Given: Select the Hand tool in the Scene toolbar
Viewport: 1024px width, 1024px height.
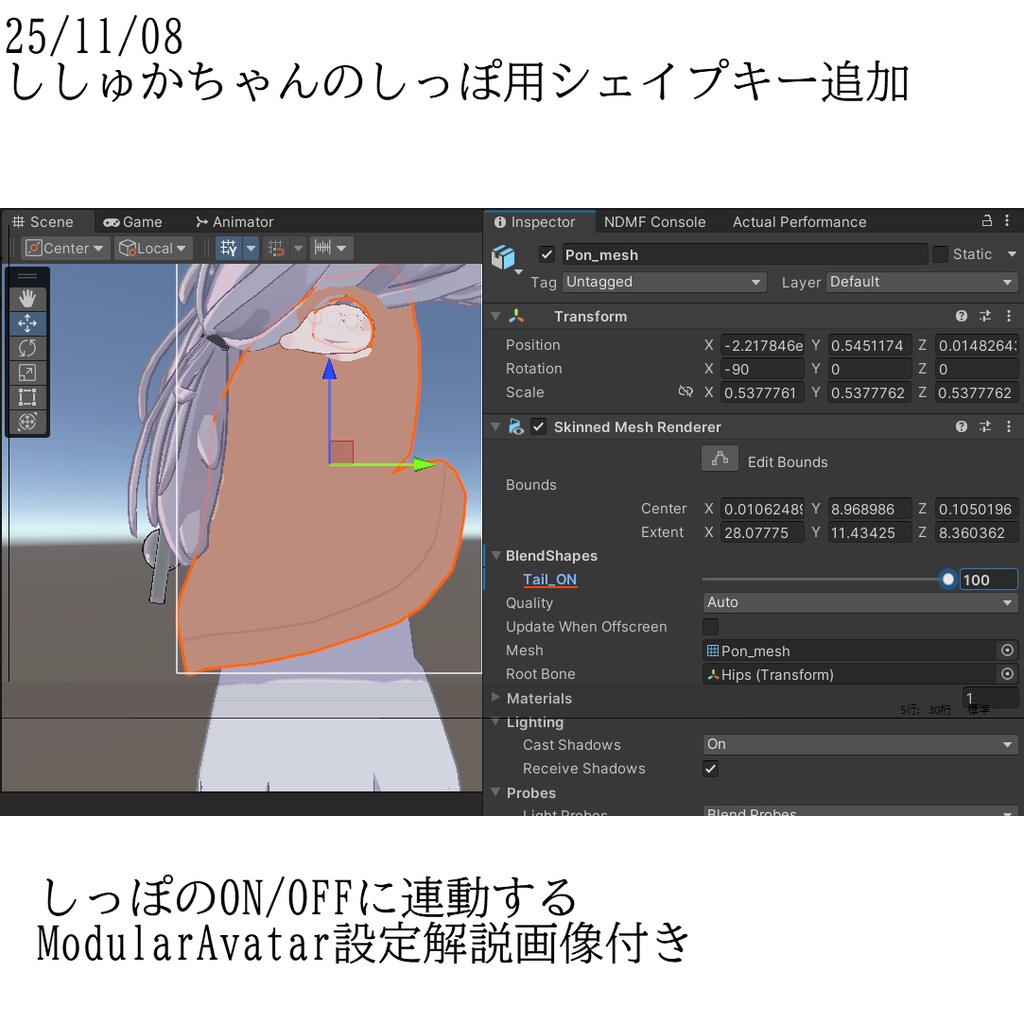Looking at the screenshot, I should [27, 297].
